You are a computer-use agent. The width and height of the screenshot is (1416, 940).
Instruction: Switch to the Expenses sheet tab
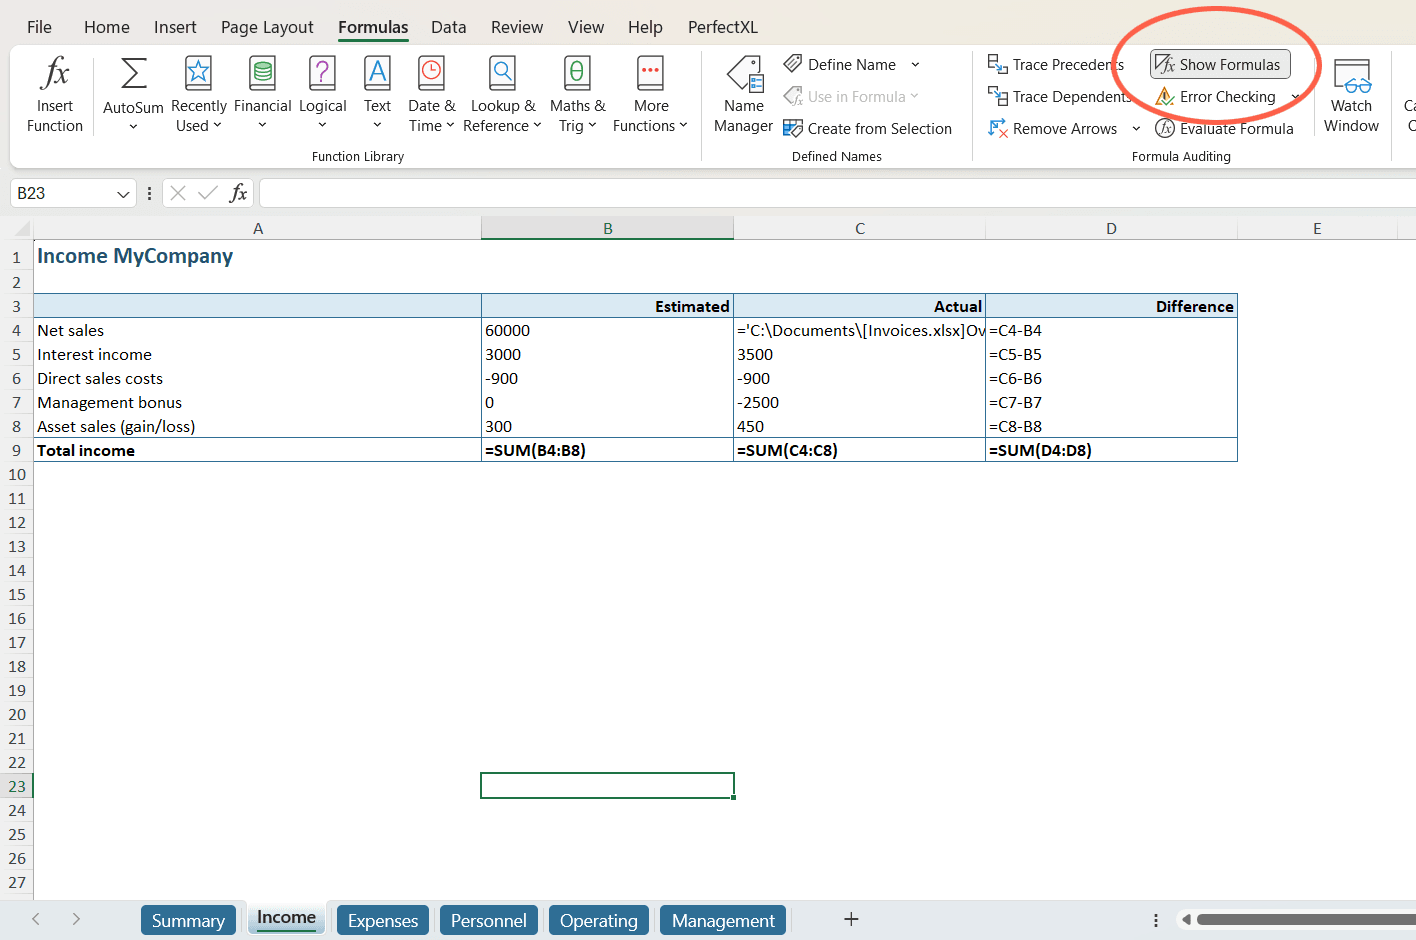(383, 920)
